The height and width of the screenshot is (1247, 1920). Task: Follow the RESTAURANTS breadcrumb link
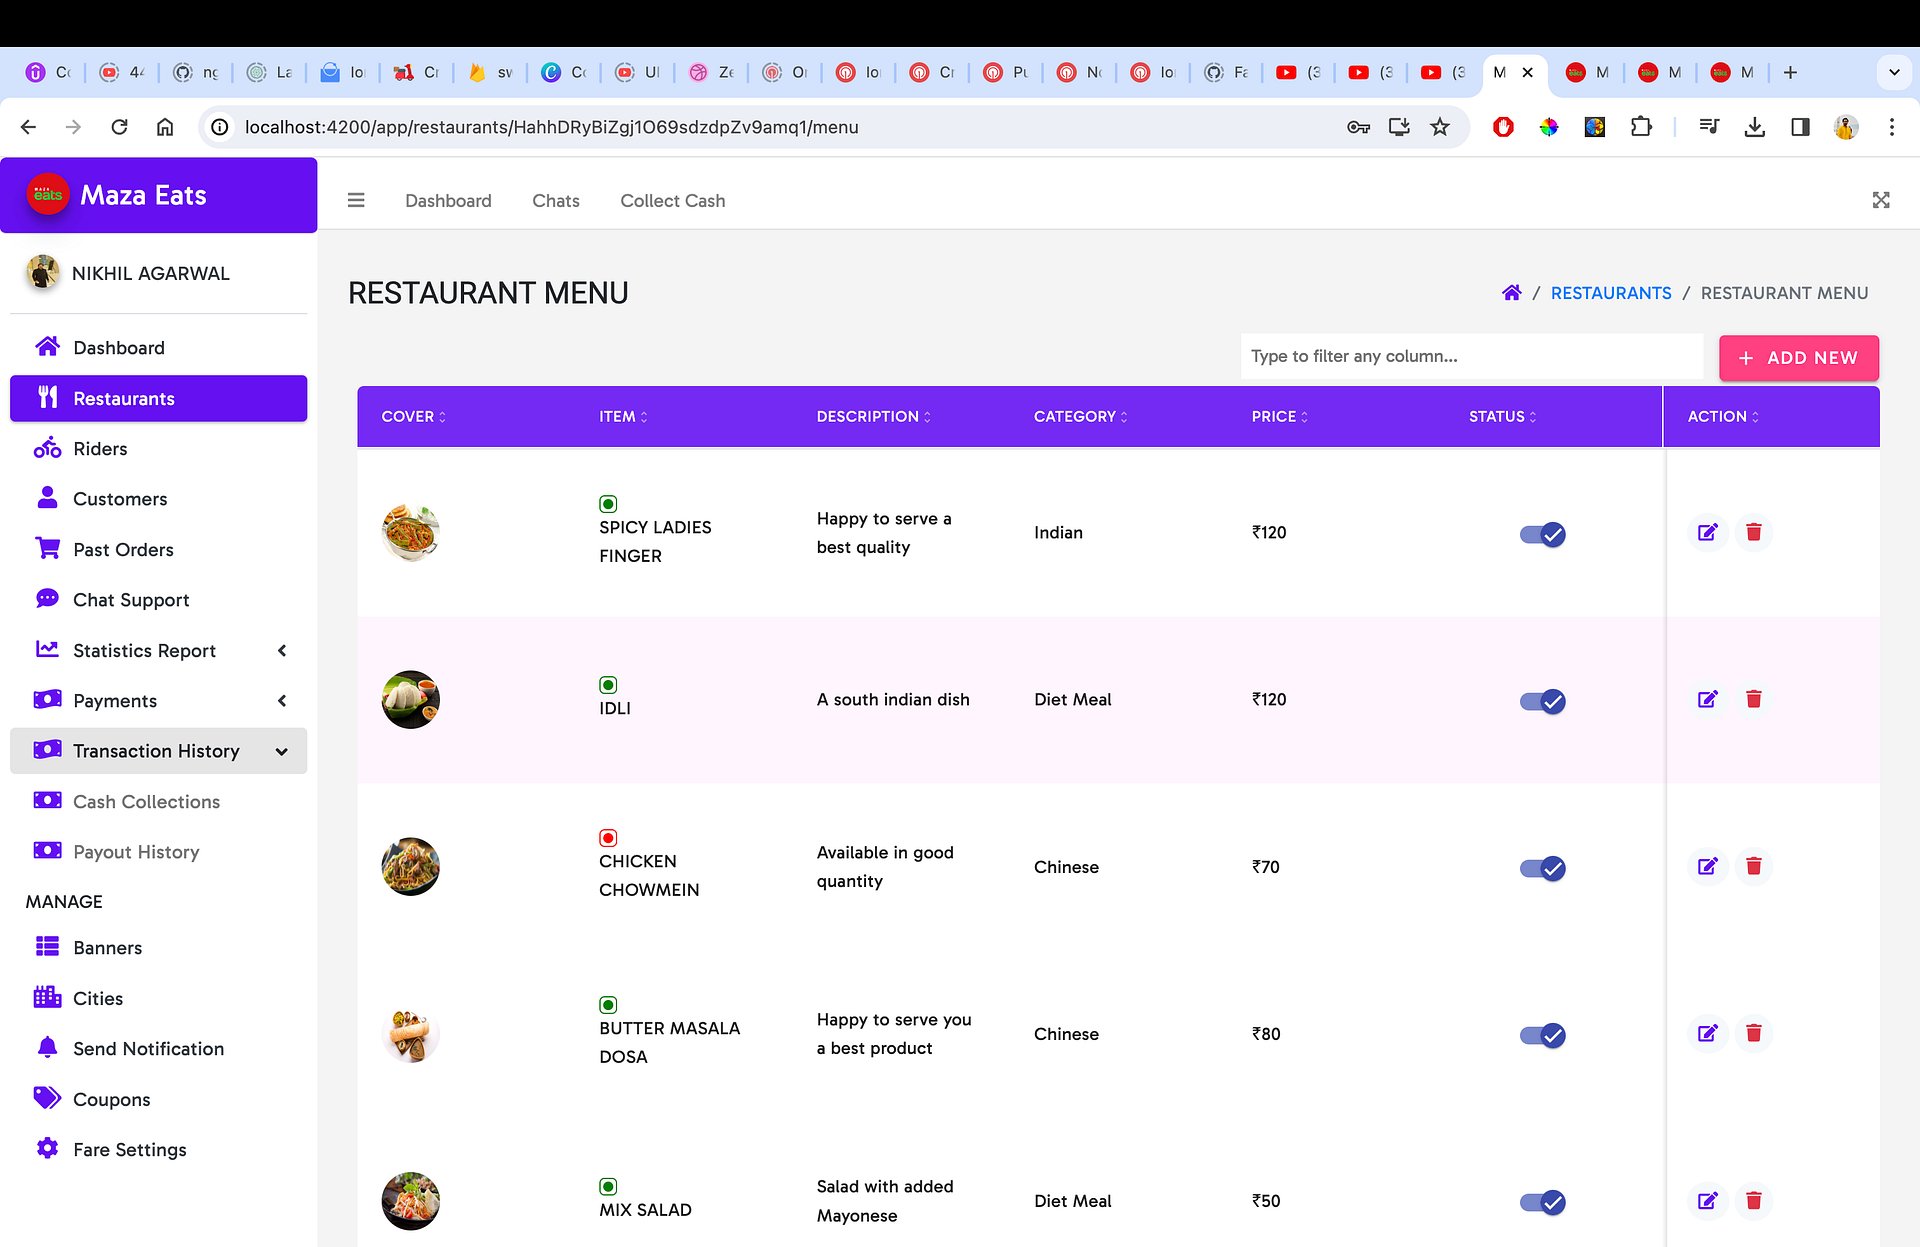click(x=1610, y=293)
